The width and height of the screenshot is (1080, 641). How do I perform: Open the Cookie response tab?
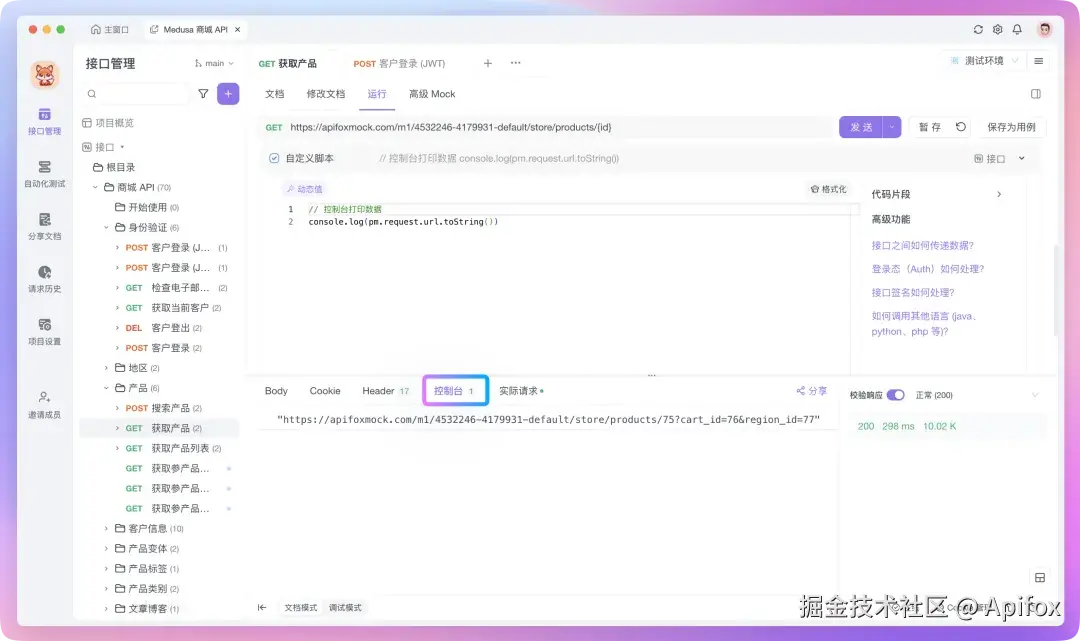point(324,391)
